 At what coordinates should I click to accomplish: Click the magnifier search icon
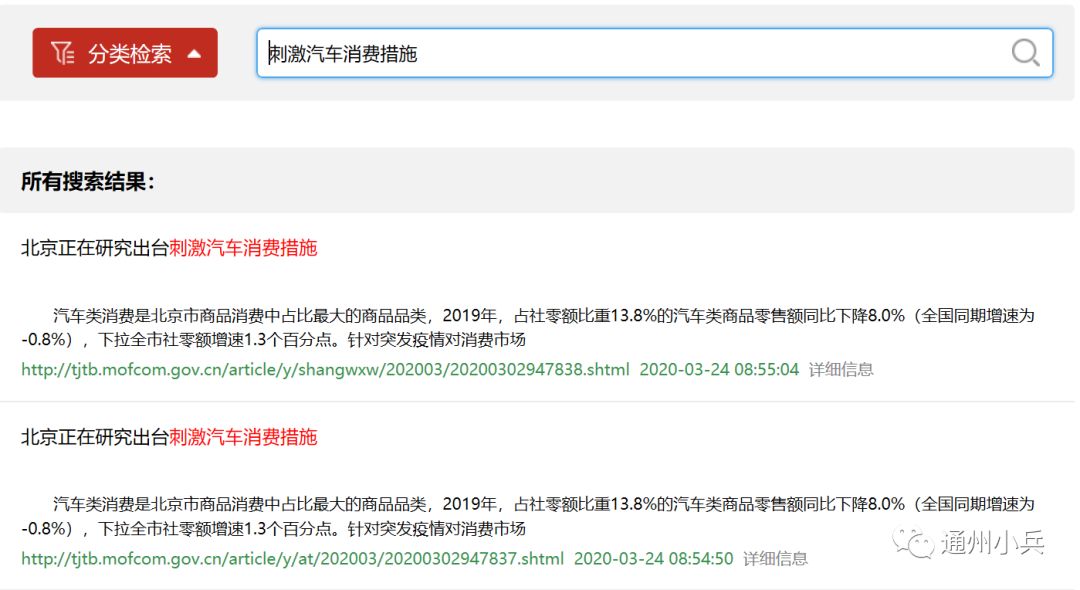(x=1025, y=52)
